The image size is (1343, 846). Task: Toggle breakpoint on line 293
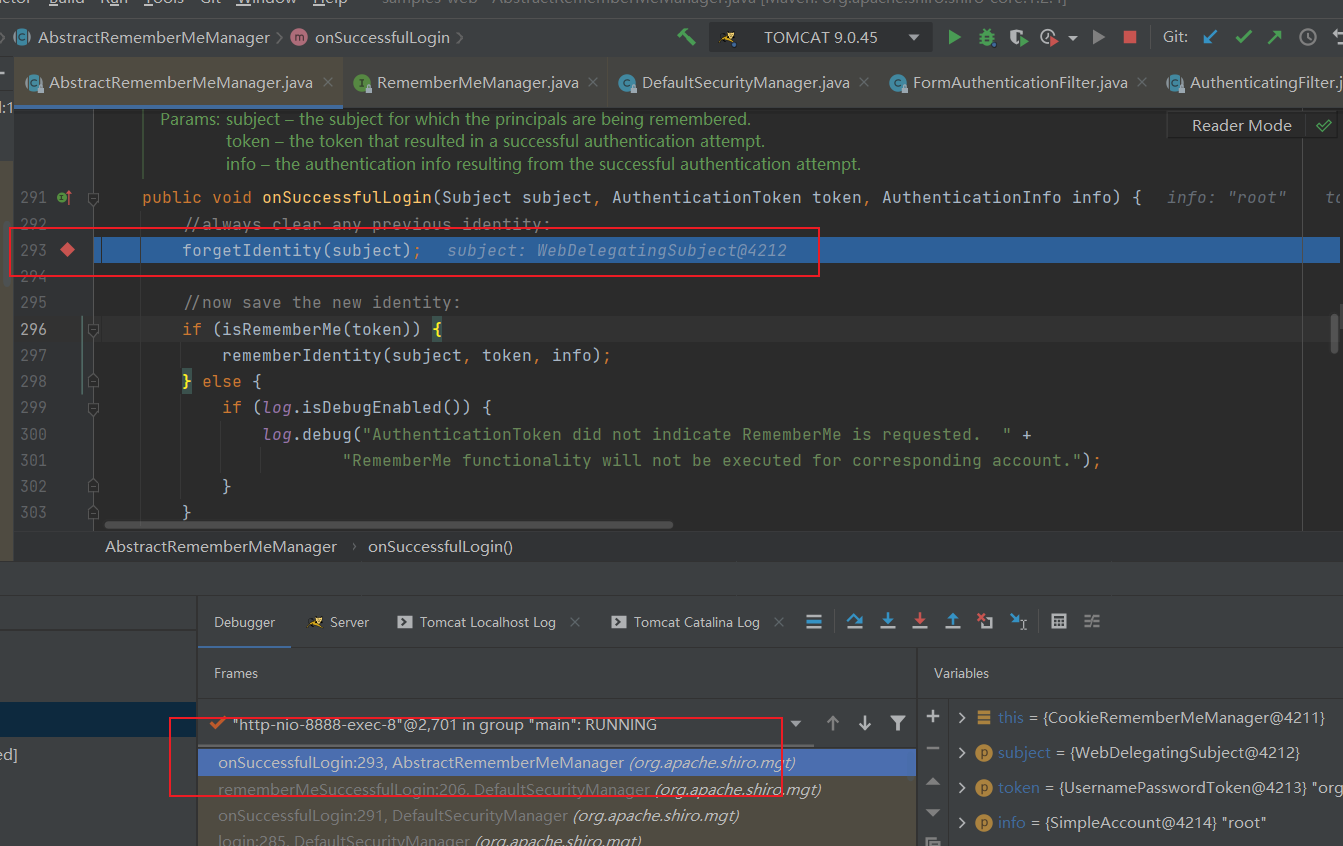67,250
